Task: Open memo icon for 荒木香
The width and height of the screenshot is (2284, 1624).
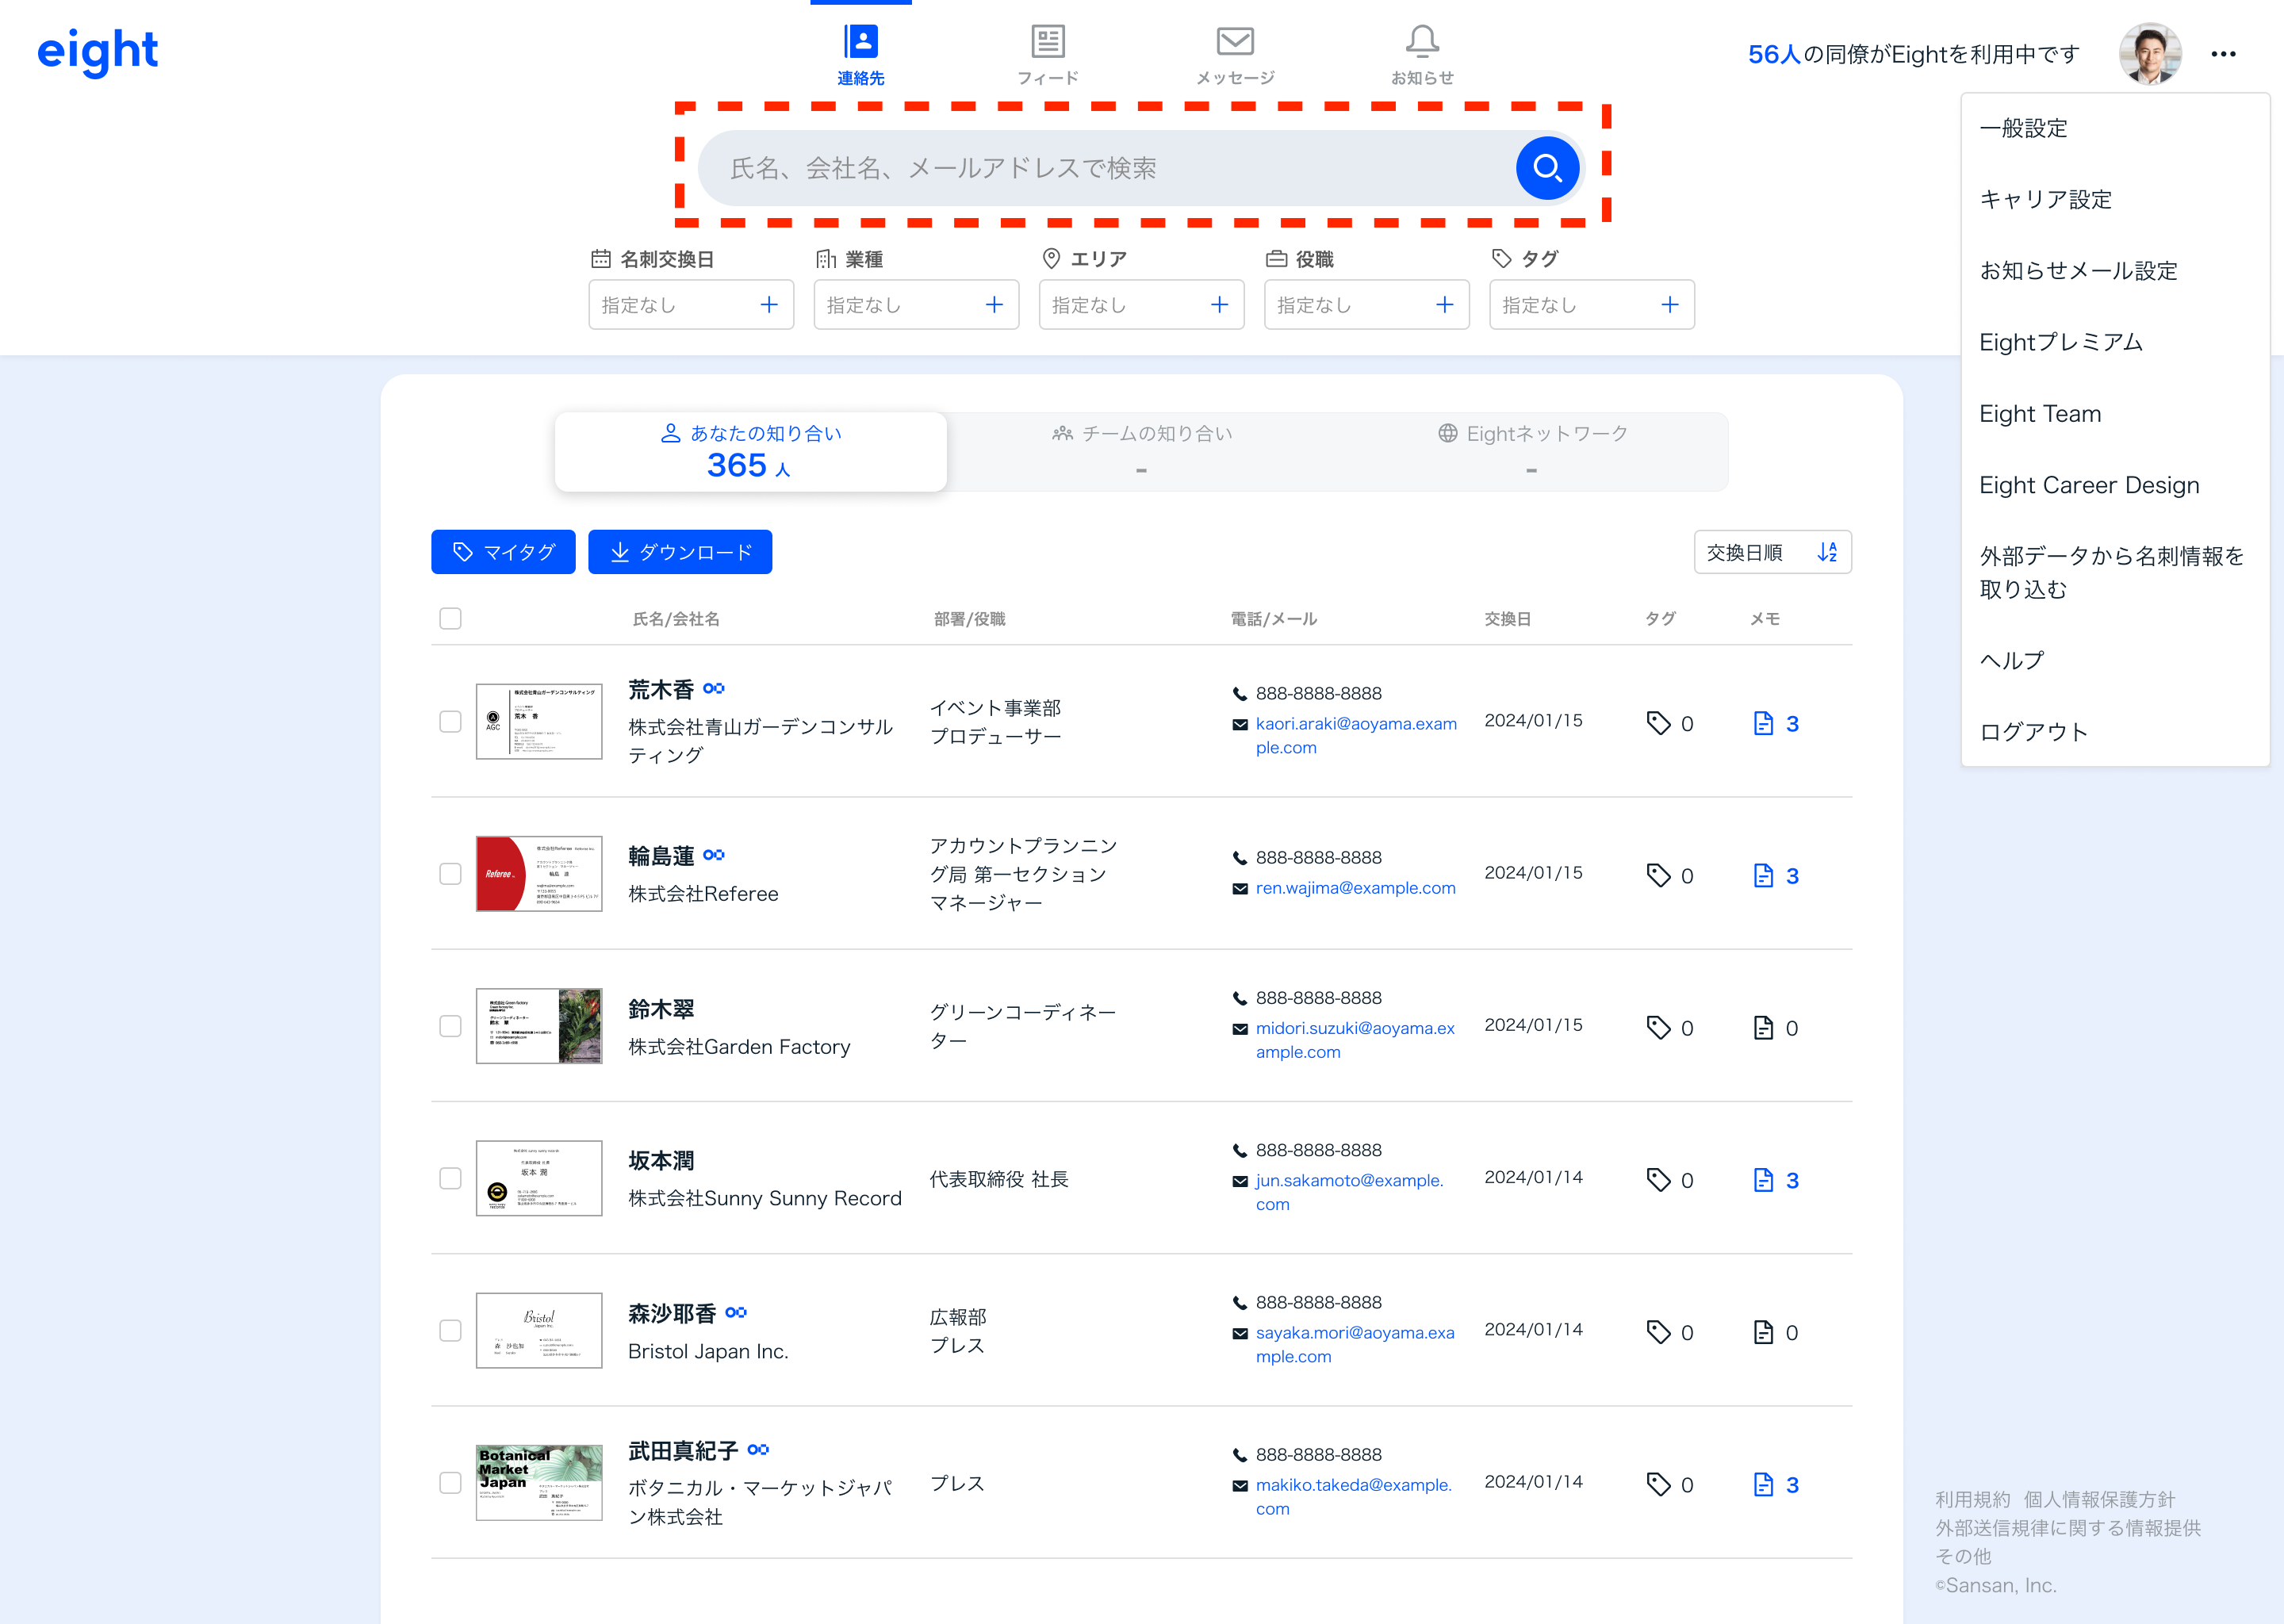Action: tap(1776, 723)
